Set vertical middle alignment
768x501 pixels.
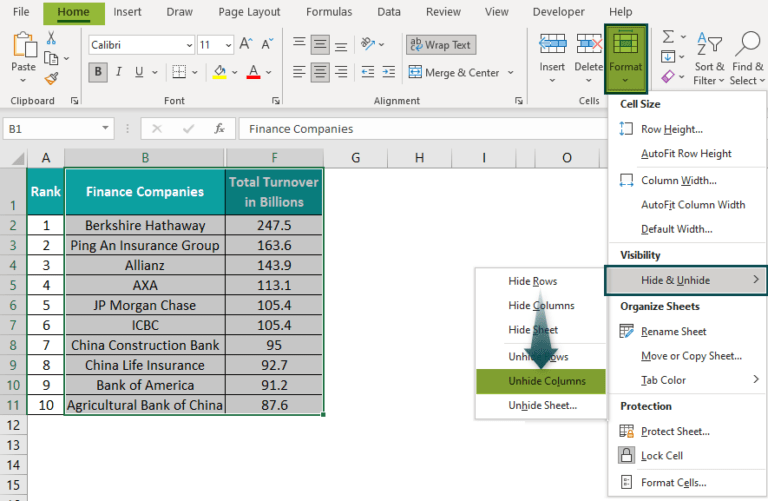(x=320, y=45)
